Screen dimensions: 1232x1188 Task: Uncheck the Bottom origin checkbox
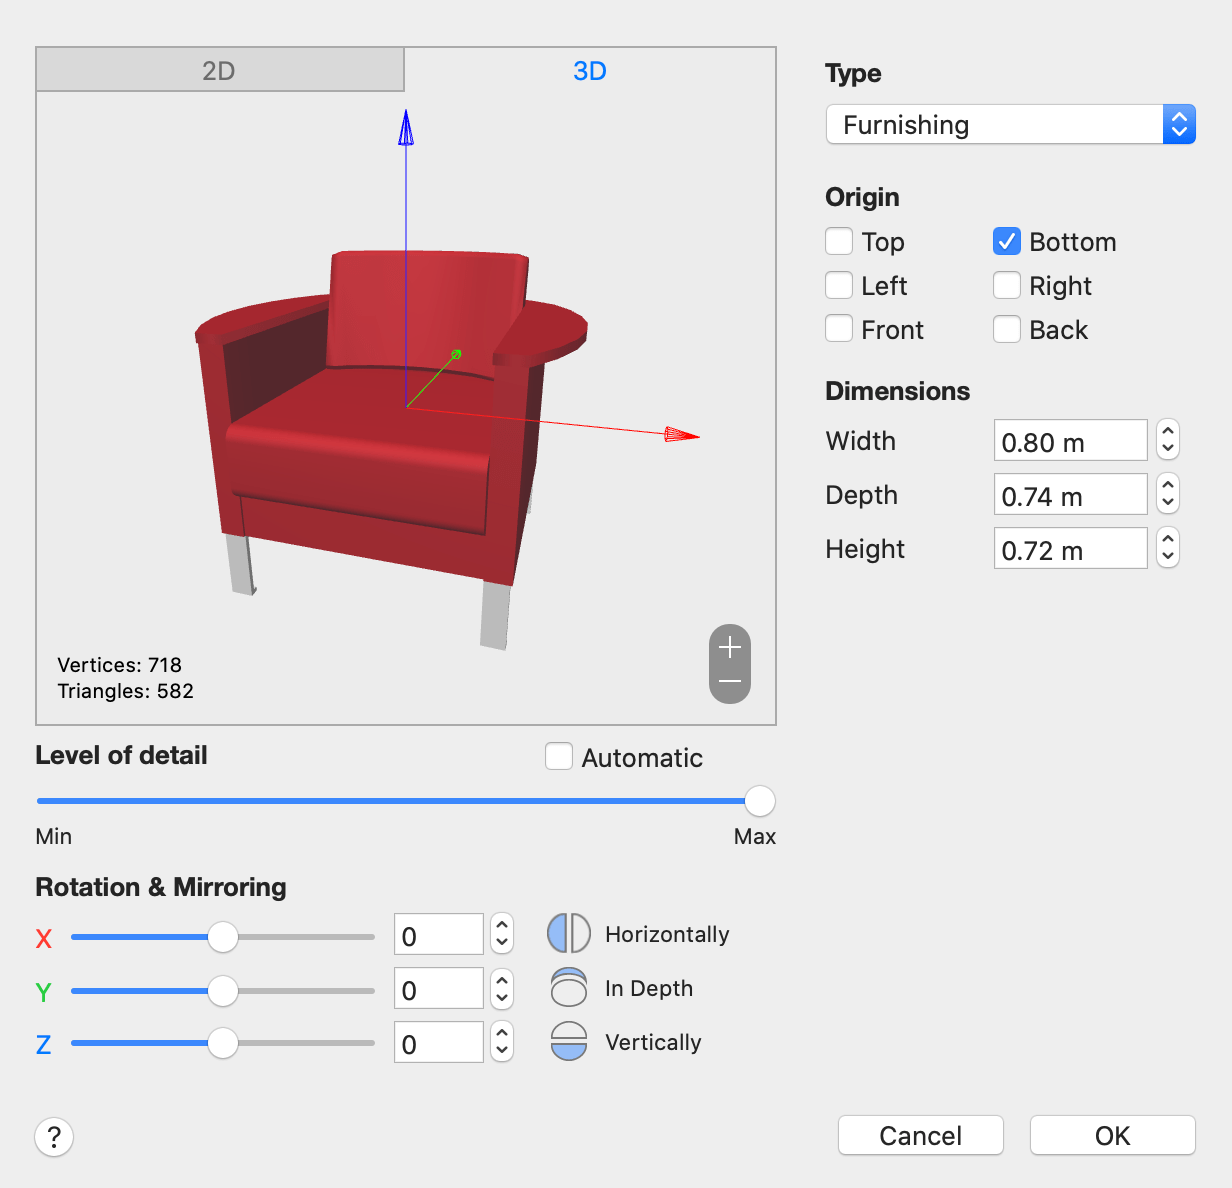1007,242
